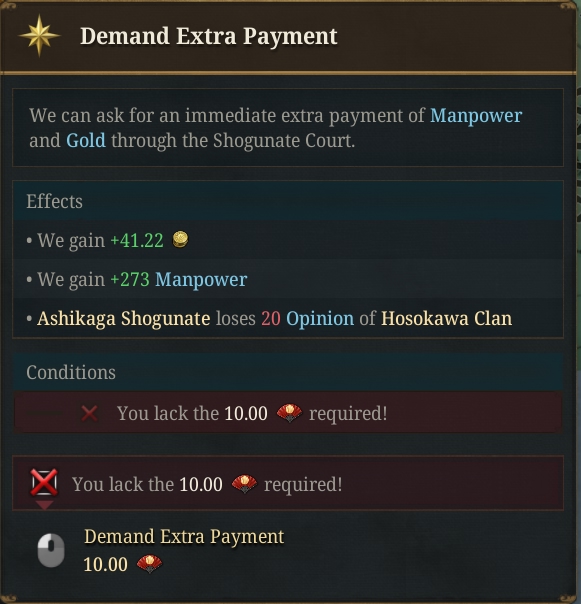
Task: Click the blue Opinion link
Action: pyautogui.click(x=320, y=319)
